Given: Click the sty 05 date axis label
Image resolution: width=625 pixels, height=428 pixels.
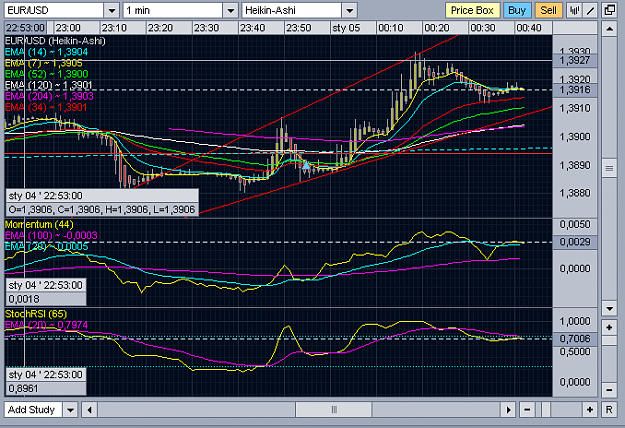Looking at the screenshot, I should point(346,28).
